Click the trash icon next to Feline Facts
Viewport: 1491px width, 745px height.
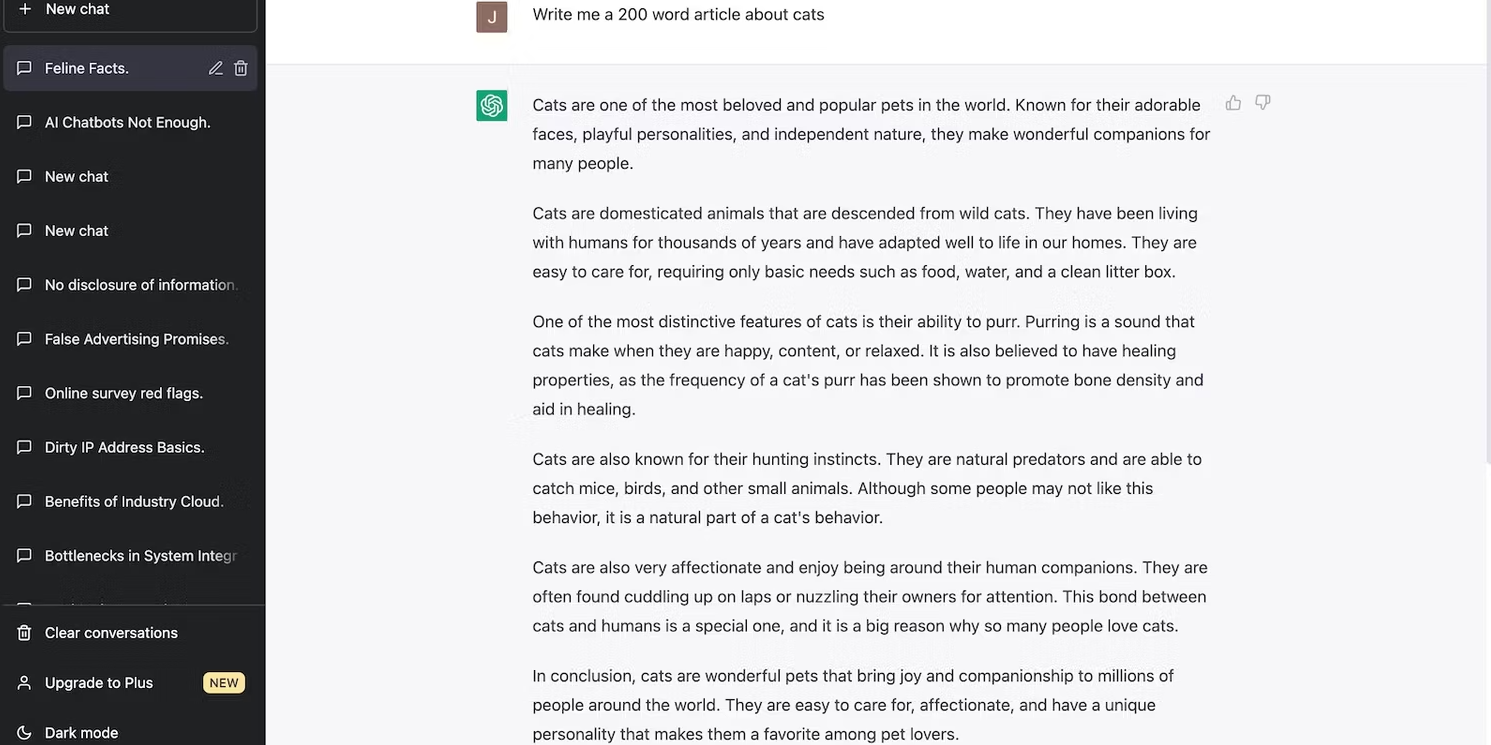[x=241, y=68]
